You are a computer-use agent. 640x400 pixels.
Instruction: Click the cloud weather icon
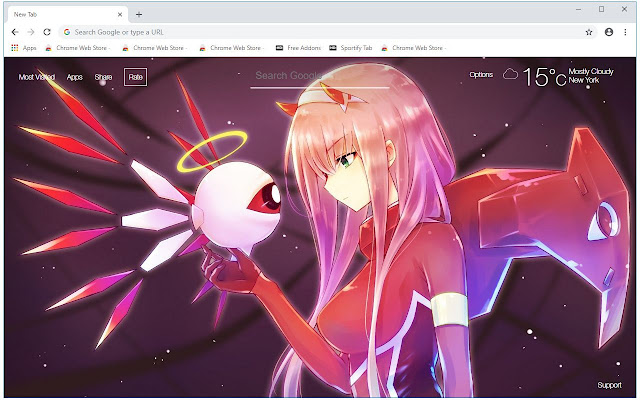coord(510,74)
